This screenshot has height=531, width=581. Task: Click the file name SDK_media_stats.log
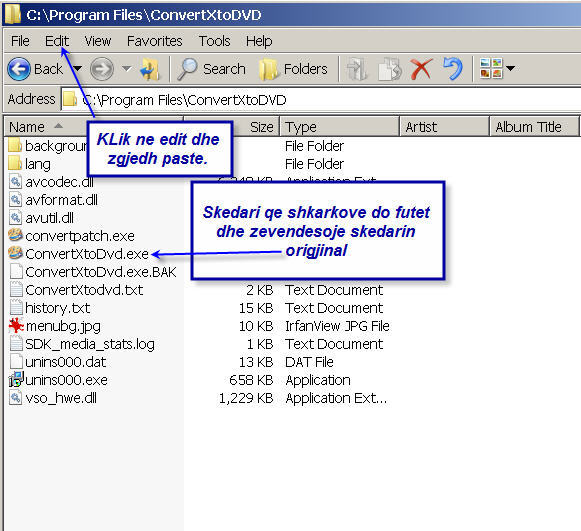(x=90, y=344)
